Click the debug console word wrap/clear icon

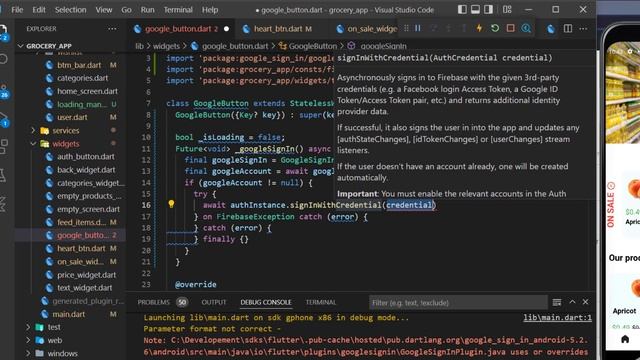click(557, 302)
